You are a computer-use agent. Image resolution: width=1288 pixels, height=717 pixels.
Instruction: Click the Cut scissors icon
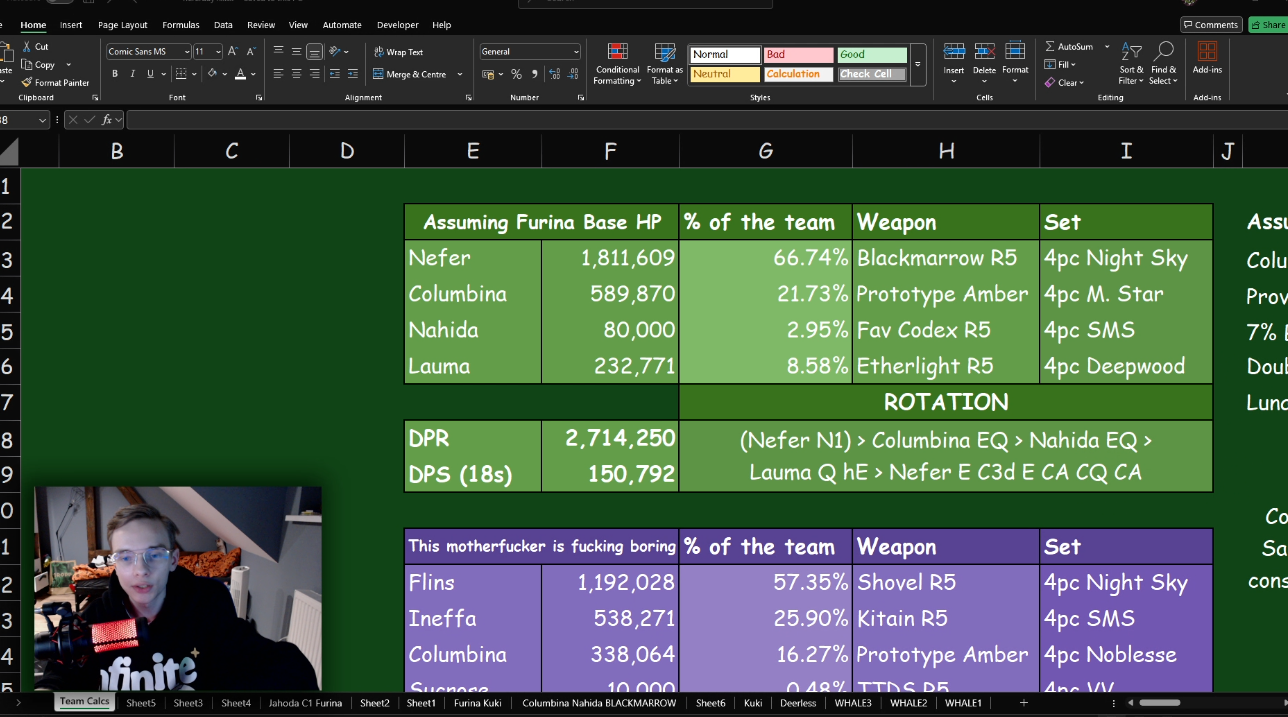click(26, 47)
